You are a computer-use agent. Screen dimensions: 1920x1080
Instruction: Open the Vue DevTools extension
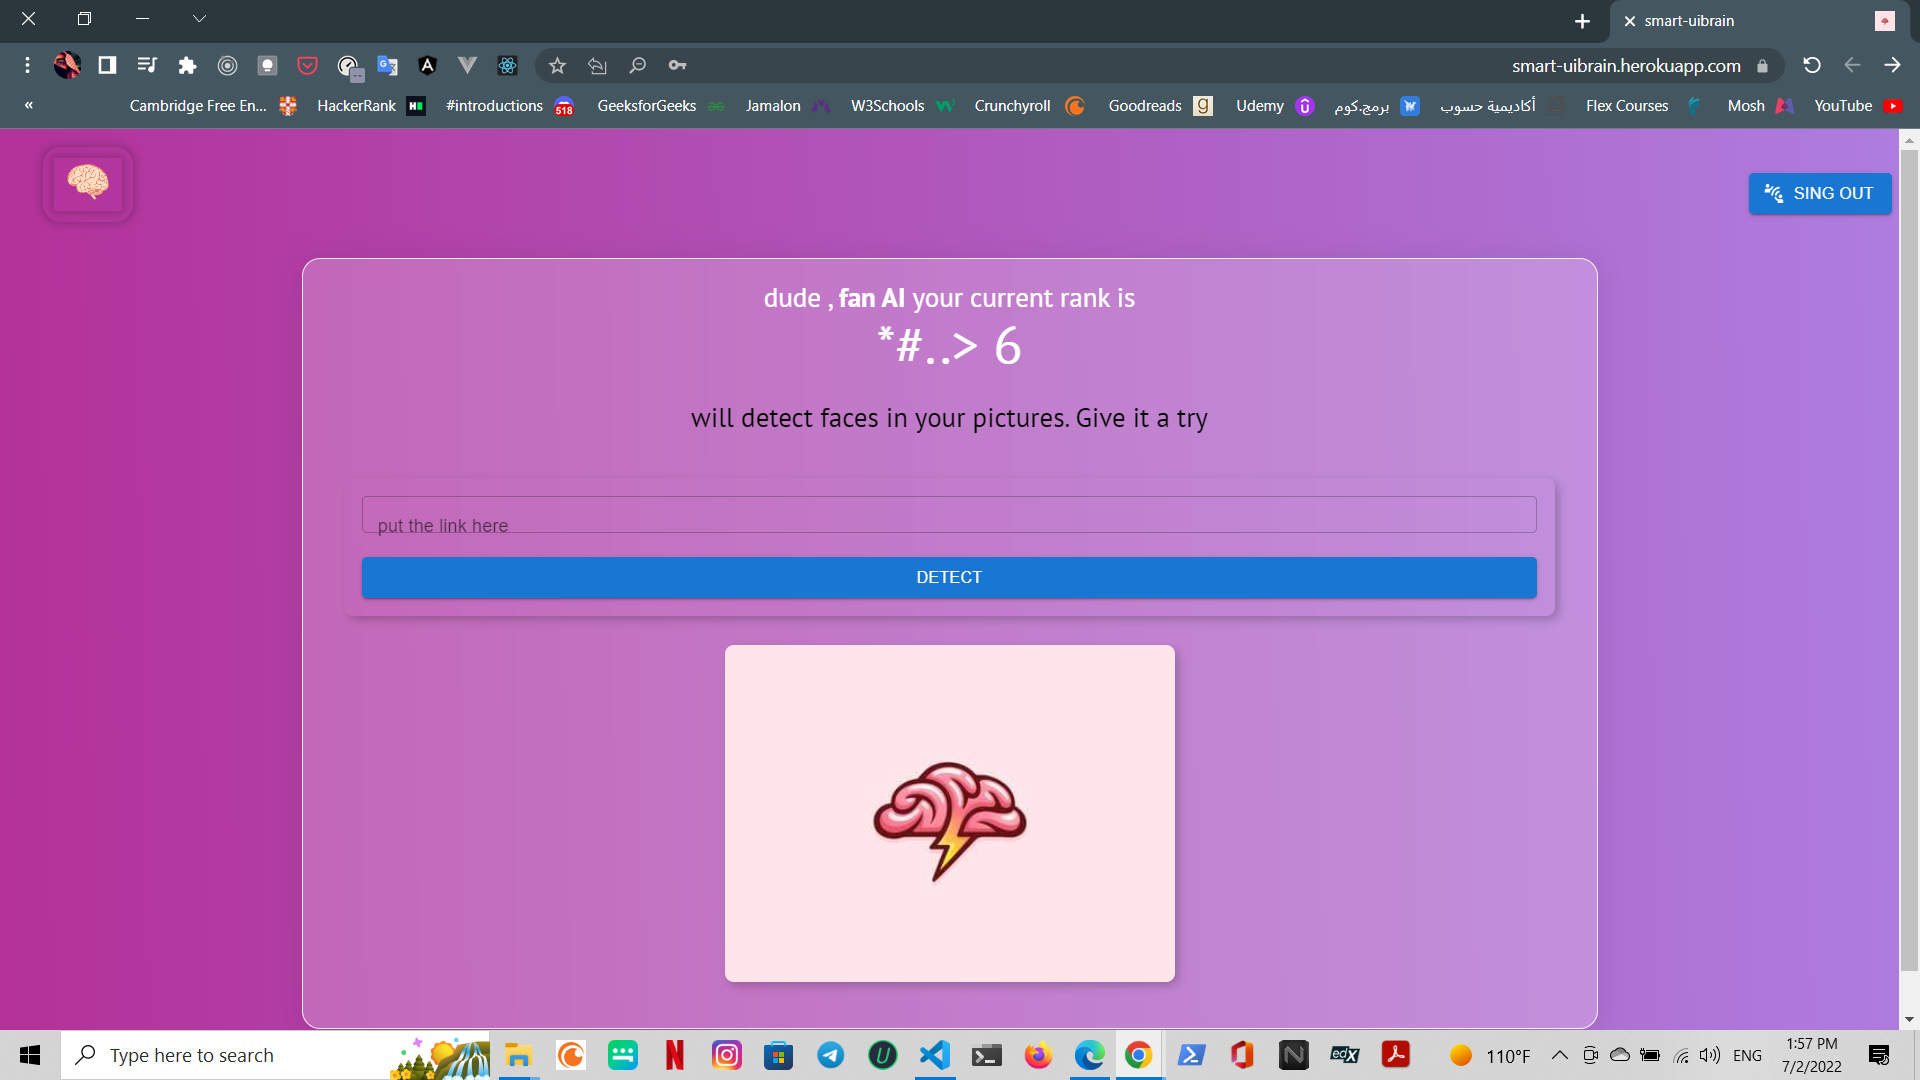coord(467,65)
